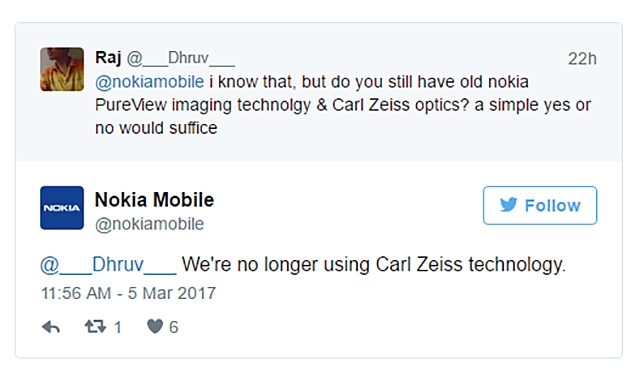The height and width of the screenshot is (372, 640).
Task: Click the Twitter bird icon in the Follow button
Action: point(509,205)
